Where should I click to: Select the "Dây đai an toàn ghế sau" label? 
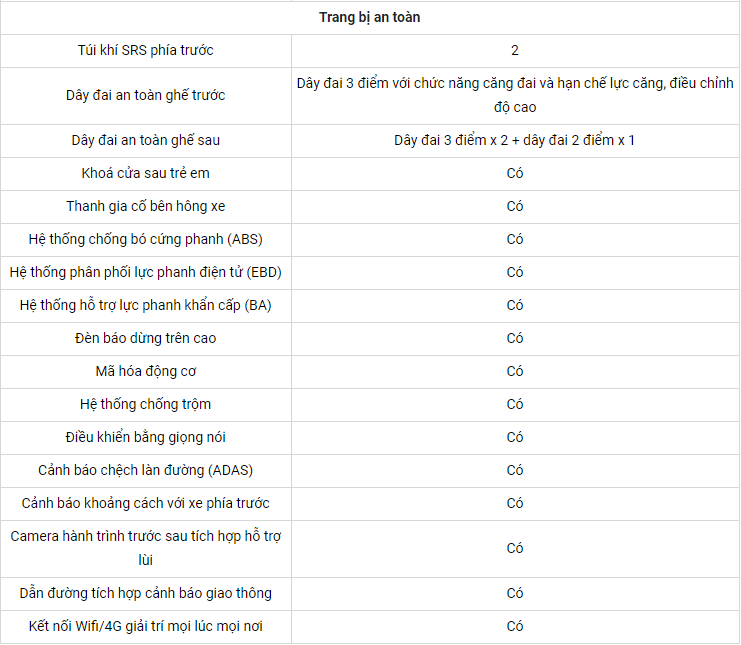pos(146,140)
